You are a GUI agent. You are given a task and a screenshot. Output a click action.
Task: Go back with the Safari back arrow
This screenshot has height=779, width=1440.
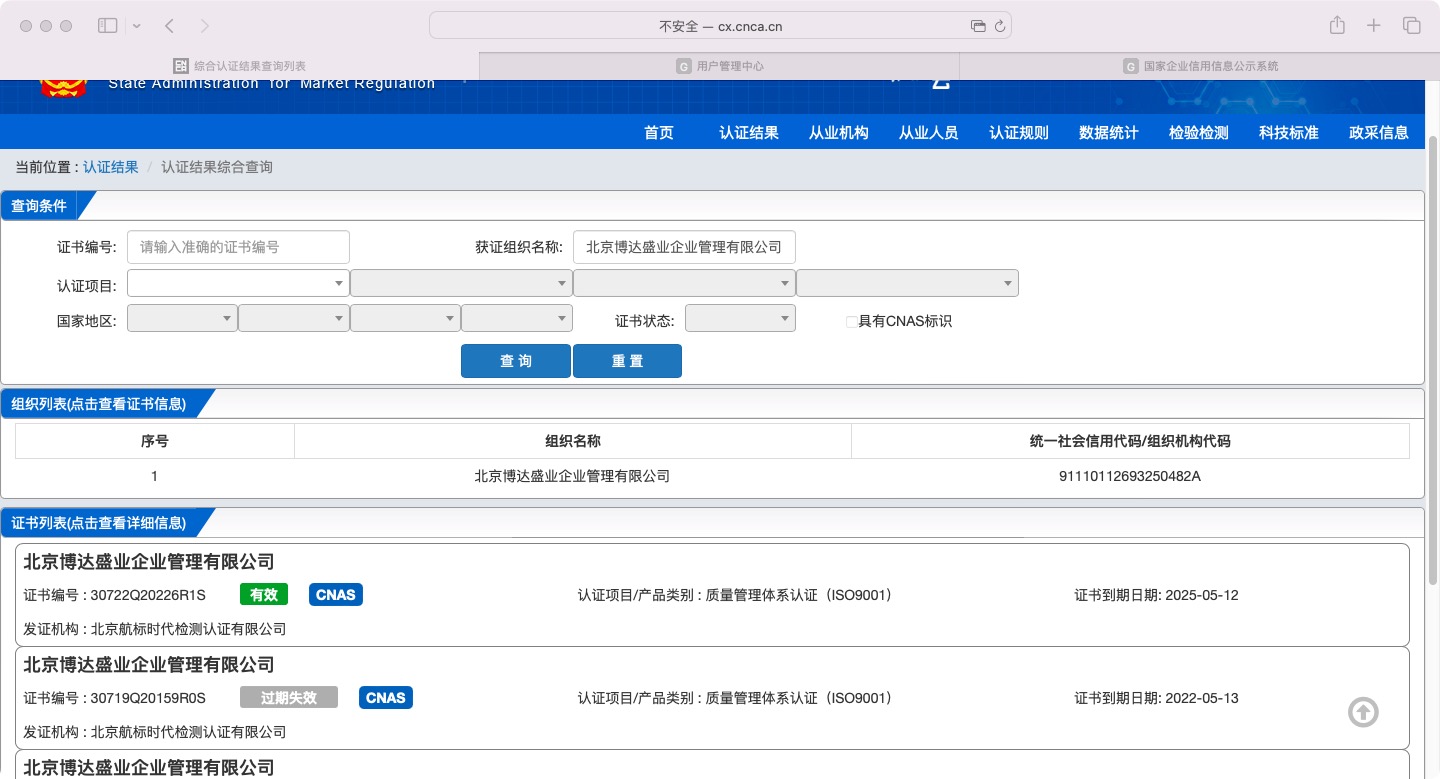(x=169, y=26)
